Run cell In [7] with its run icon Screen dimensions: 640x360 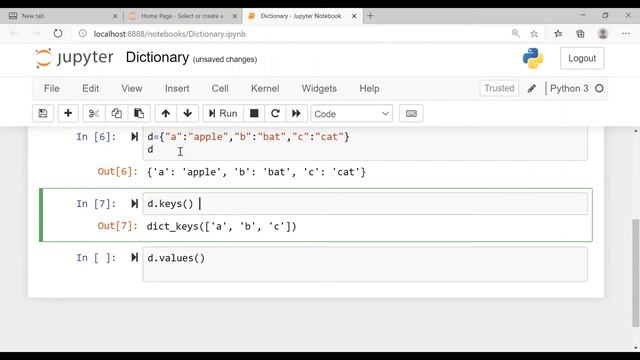pos(134,203)
